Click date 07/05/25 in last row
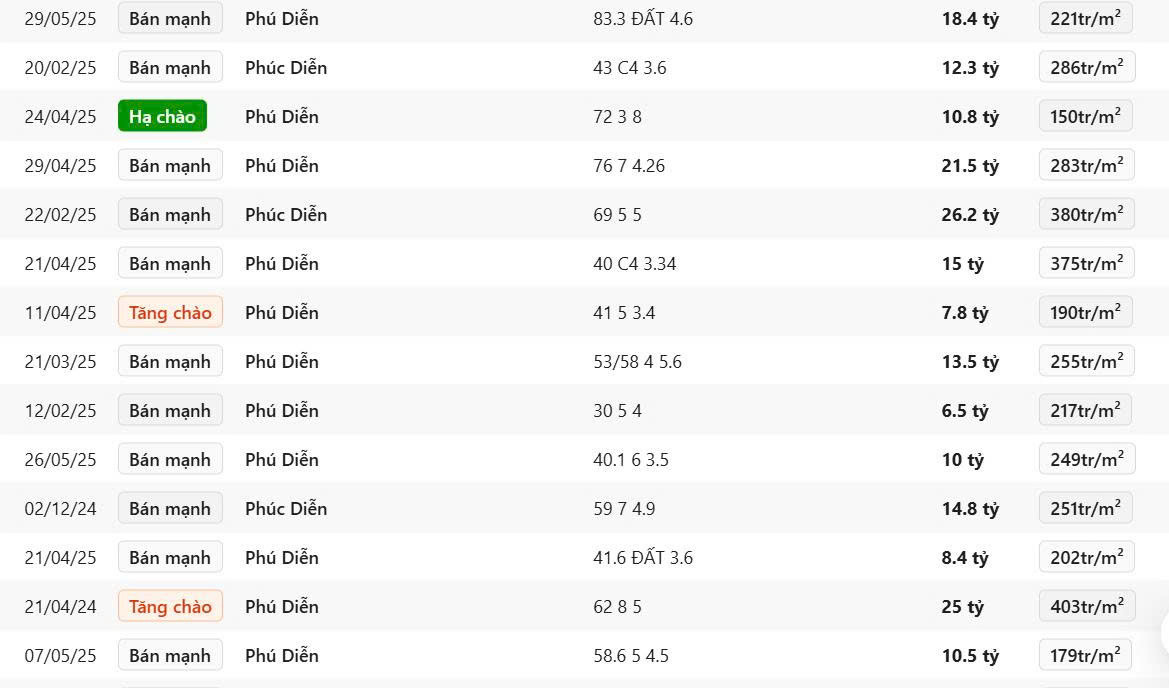This screenshot has width=1169, height=688. pos(60,656)
